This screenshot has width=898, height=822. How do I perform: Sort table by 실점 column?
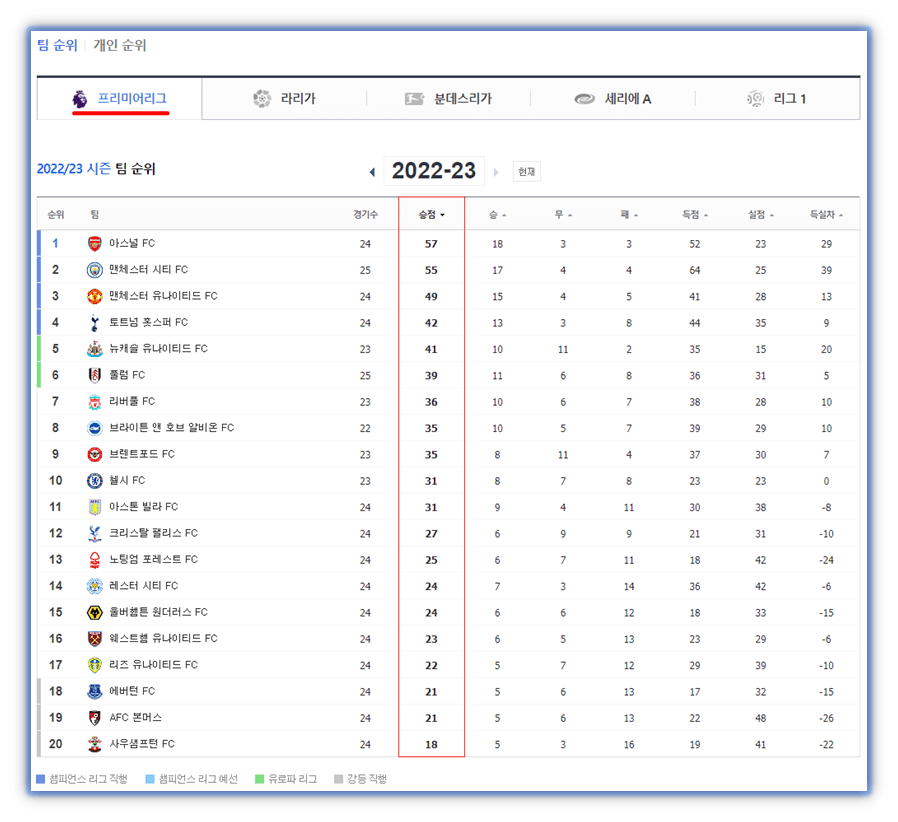pyautogui.click(x=761, y=215)
